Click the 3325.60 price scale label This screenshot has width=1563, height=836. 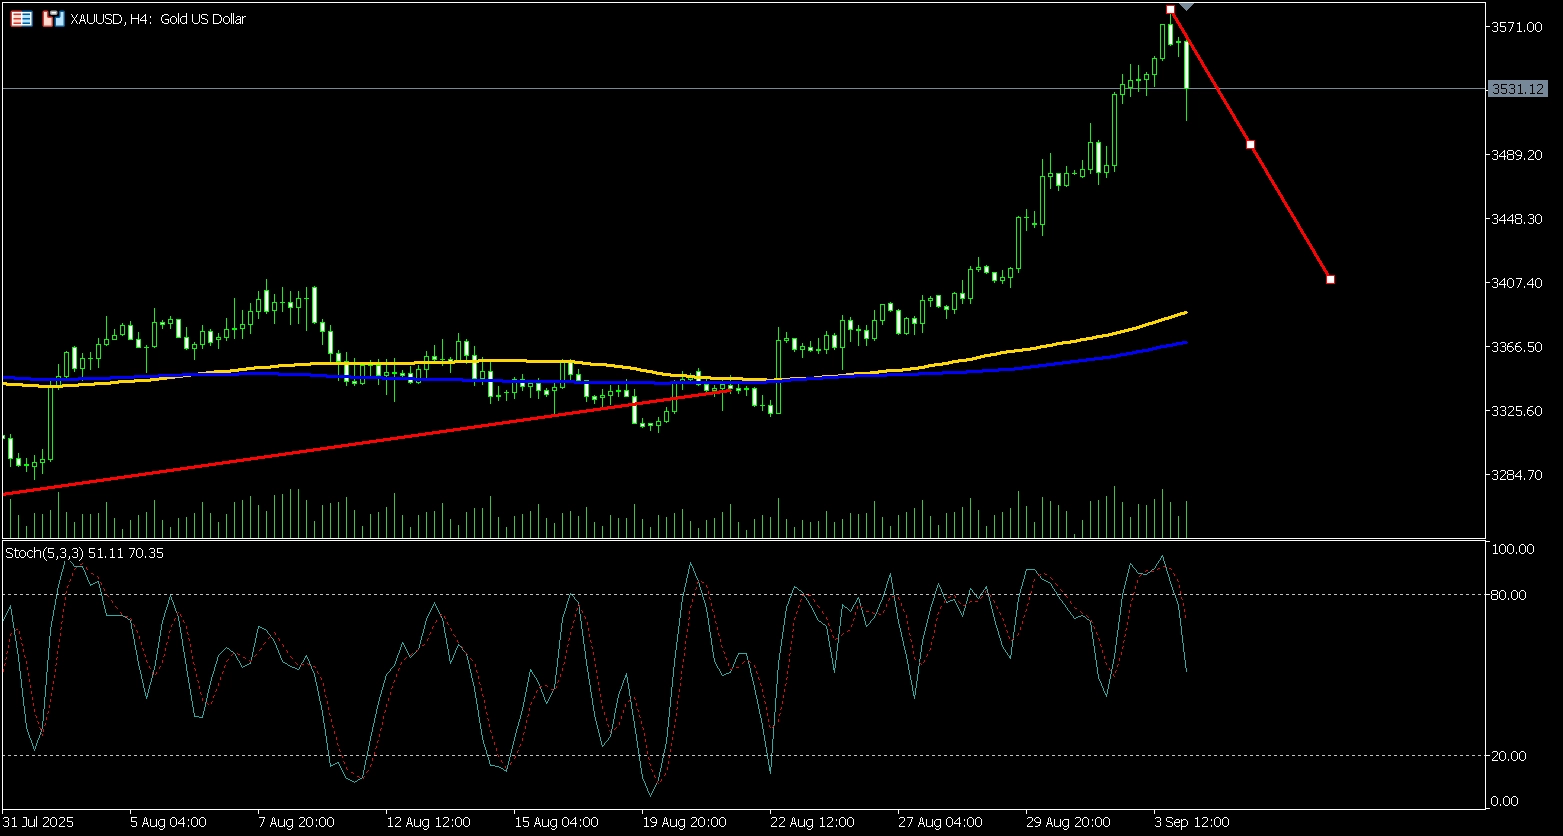click(x=1516, y=411)
